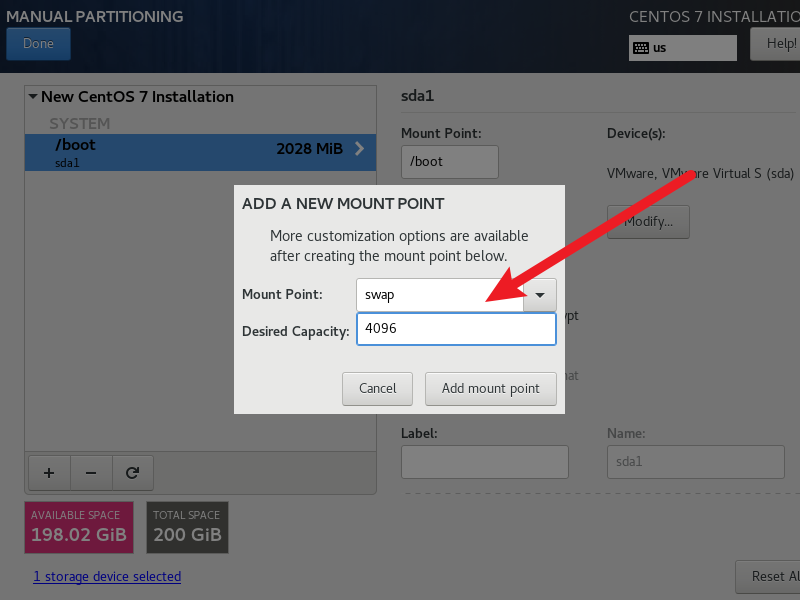Image resolution: width=800 pixels, height=600 pixels.
Task: Click the plus icon to add mount point
Action: (x=49, y=473)
